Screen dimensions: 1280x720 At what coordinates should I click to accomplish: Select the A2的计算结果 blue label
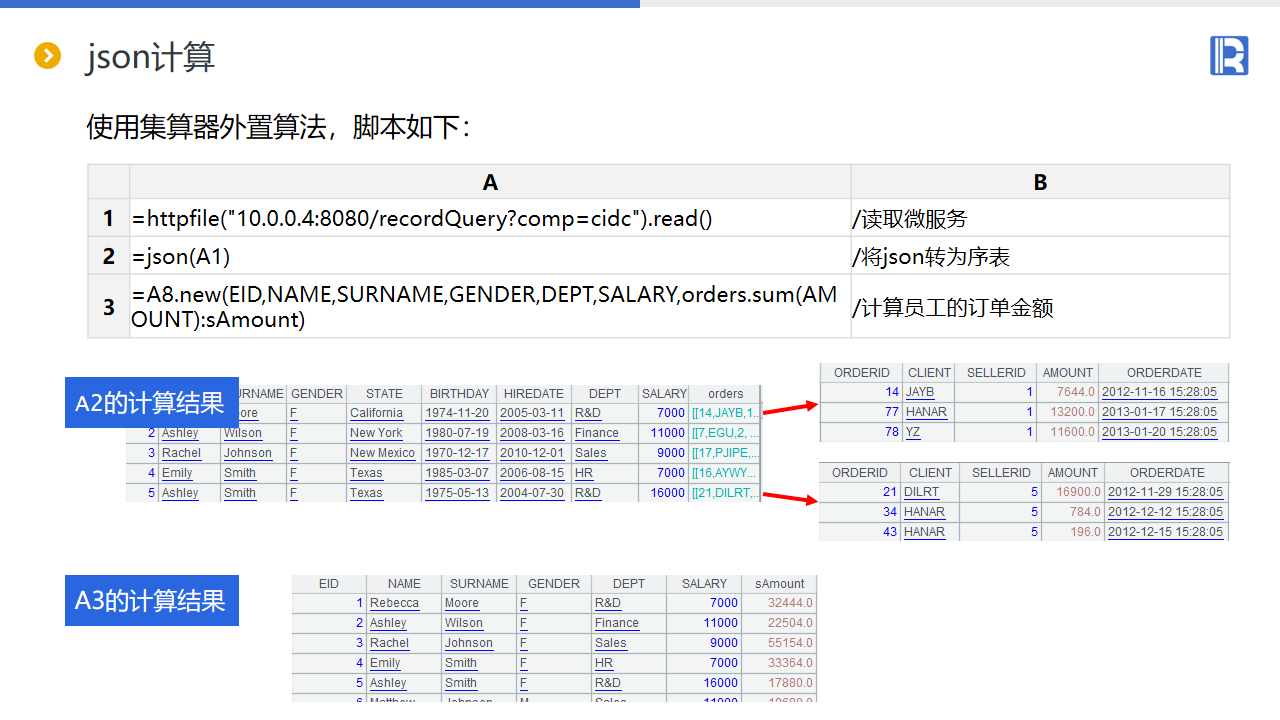[151, 402]
